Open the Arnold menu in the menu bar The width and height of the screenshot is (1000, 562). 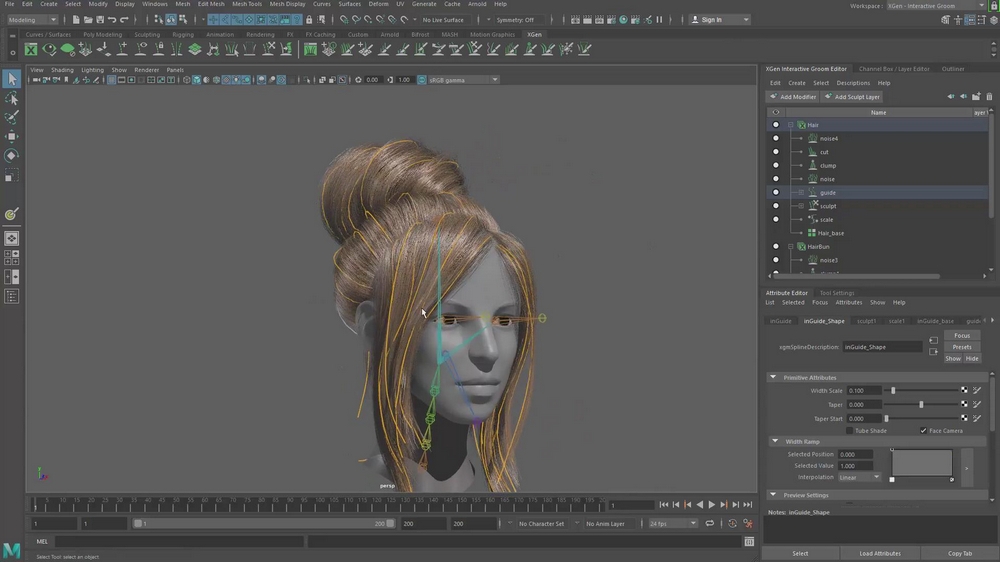point(477,4)
